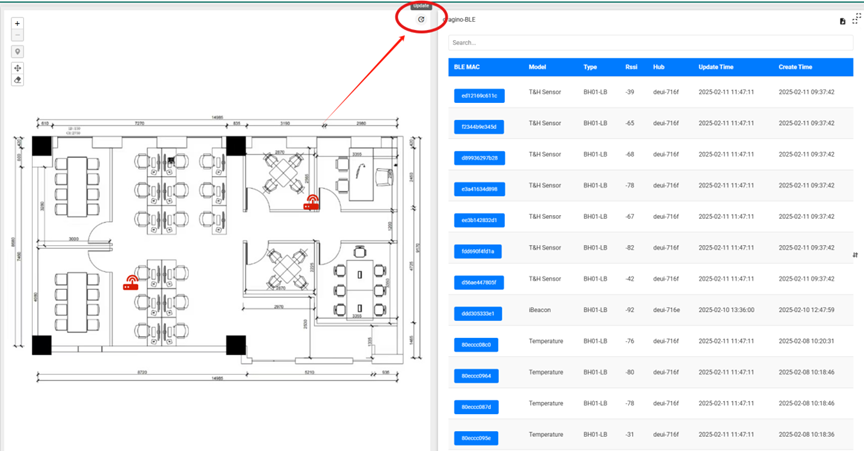Click the export file icon above table
Viewport: 864px width, 451px height.
[x=842, y=21]
